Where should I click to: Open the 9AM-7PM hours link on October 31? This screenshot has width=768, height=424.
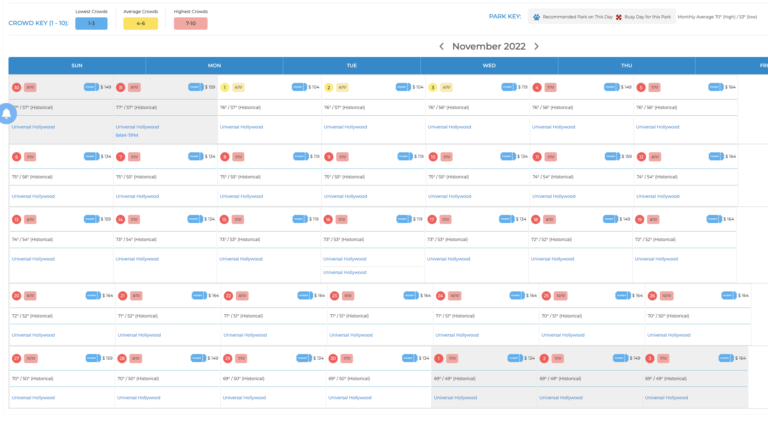coord(127,136)
